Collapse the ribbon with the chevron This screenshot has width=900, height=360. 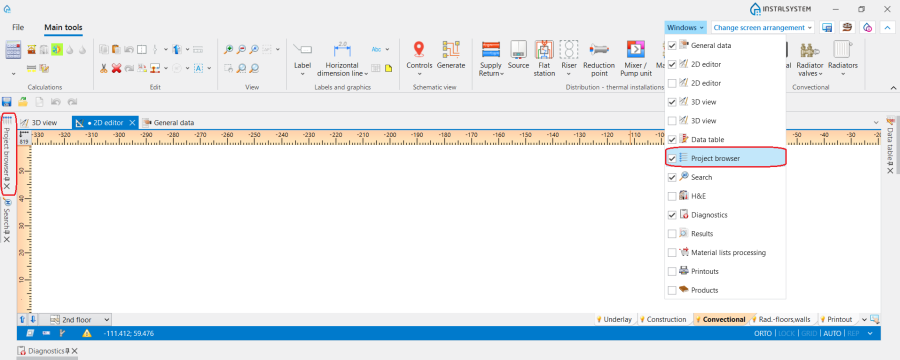[893, 88]
